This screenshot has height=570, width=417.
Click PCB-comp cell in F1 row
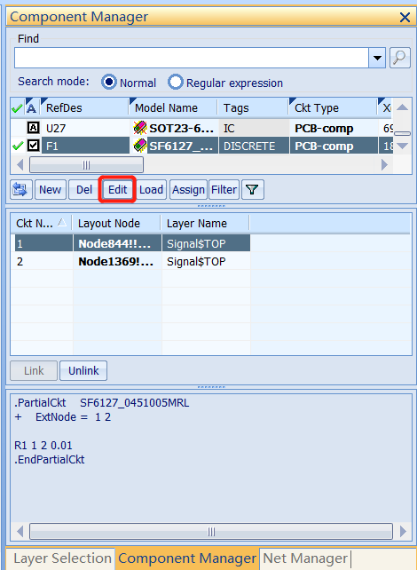pos(333,146)
